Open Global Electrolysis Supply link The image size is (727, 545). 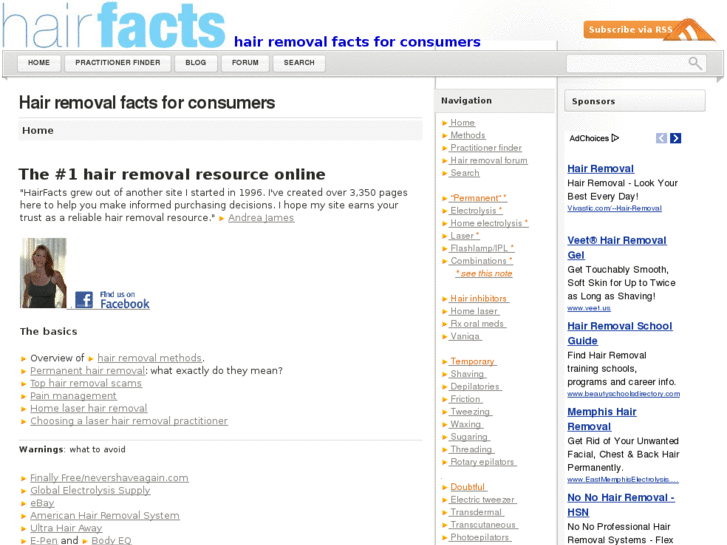pyautogui.click(x=90, y=490)
